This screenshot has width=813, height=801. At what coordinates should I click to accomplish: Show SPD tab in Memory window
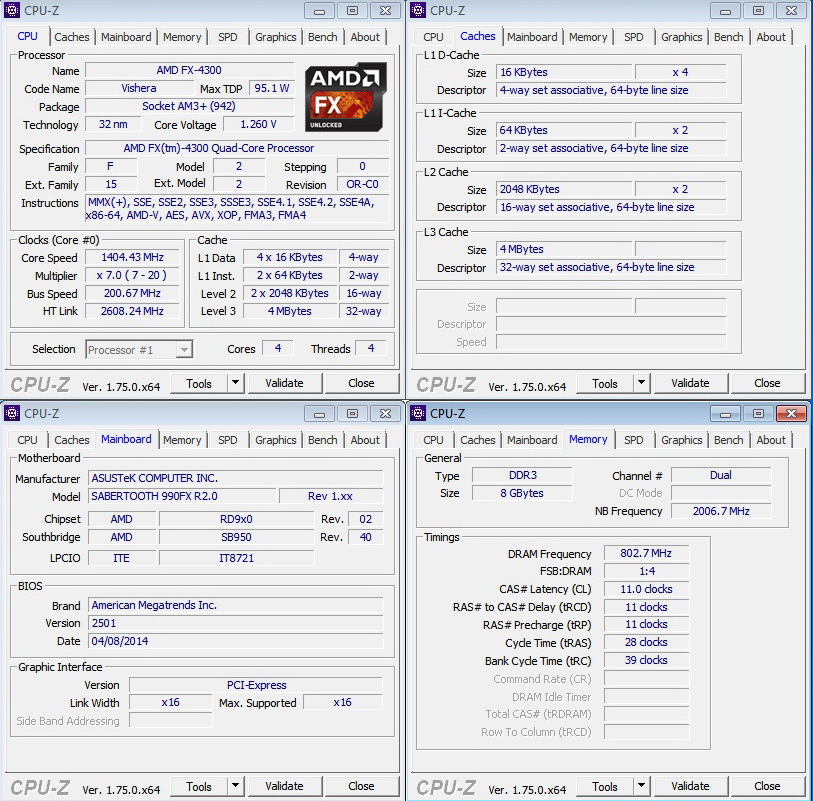coord(634,440)
